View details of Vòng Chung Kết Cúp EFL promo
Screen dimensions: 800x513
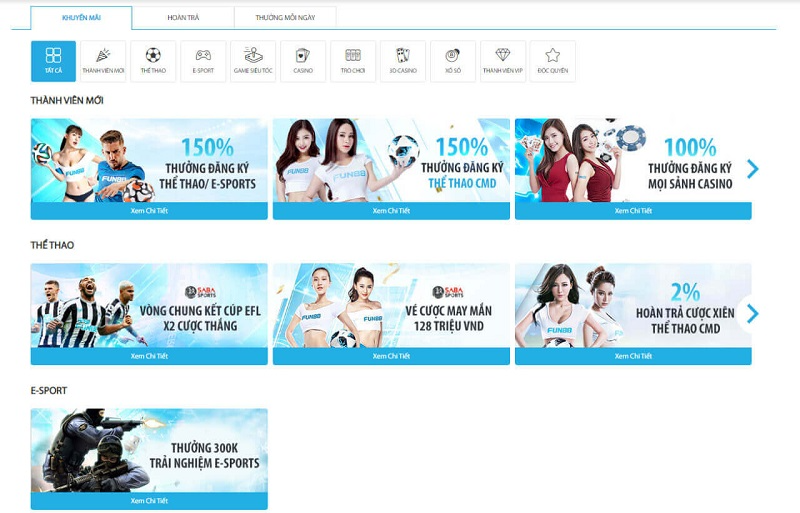149,356
